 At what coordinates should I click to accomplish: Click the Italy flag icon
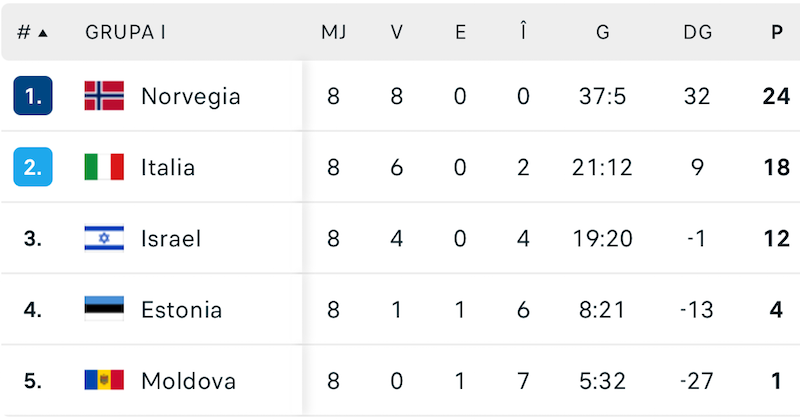[104, 167]
